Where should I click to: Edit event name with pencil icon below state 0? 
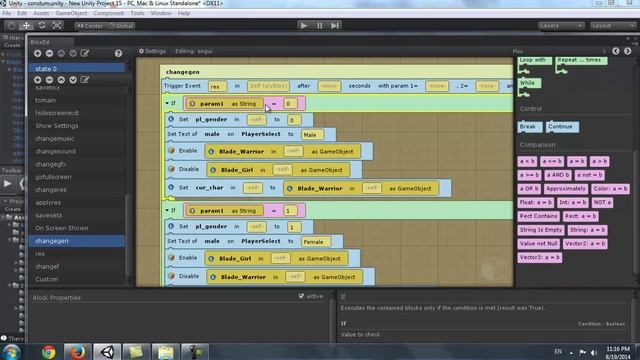pos(85,80)
